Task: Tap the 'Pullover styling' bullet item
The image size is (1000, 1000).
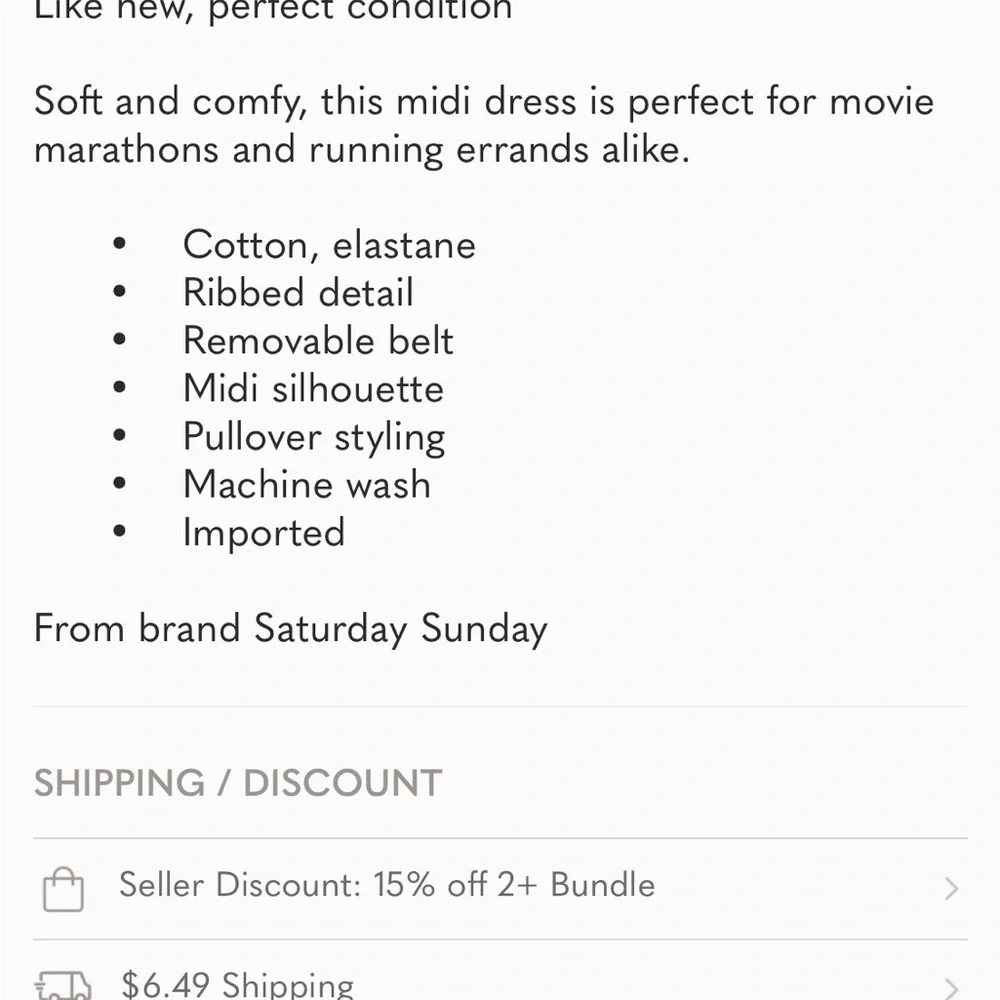Action: [x=314, y=438]
